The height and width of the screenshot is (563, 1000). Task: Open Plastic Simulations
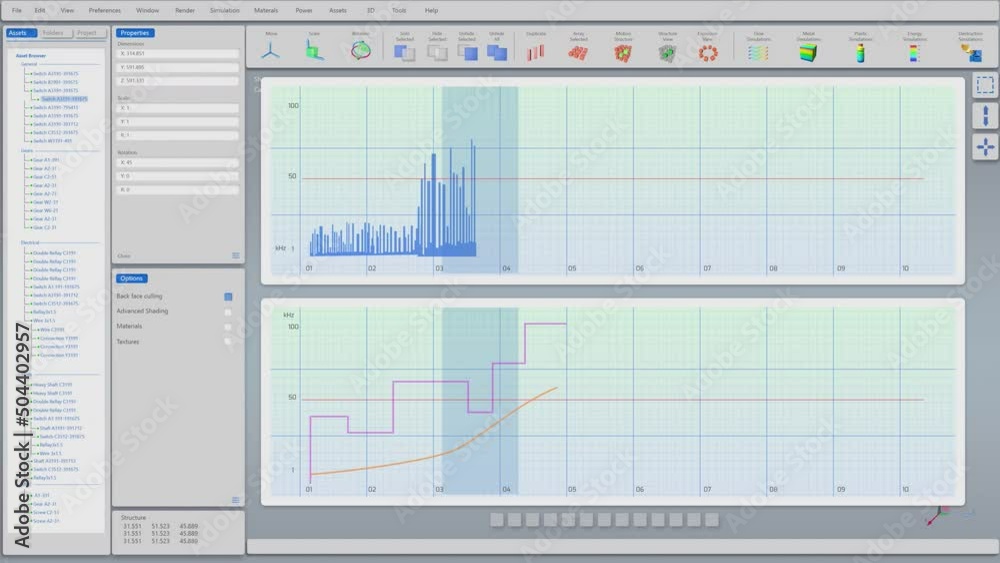860,53
